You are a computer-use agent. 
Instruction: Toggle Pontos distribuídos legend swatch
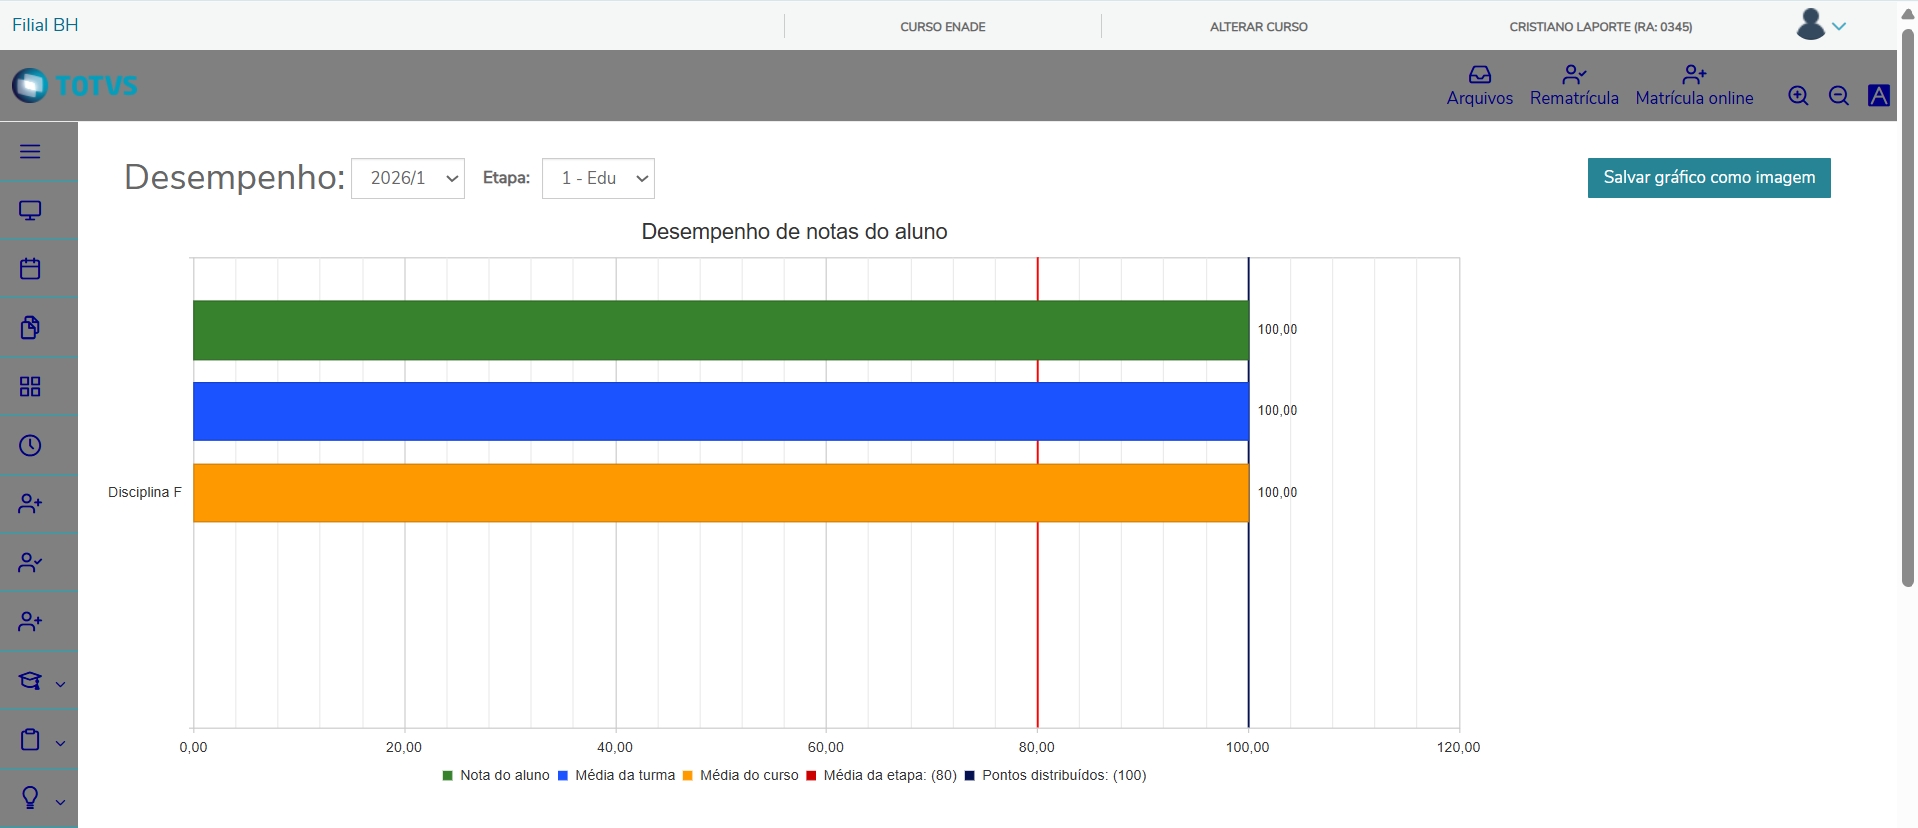(970, 776)
